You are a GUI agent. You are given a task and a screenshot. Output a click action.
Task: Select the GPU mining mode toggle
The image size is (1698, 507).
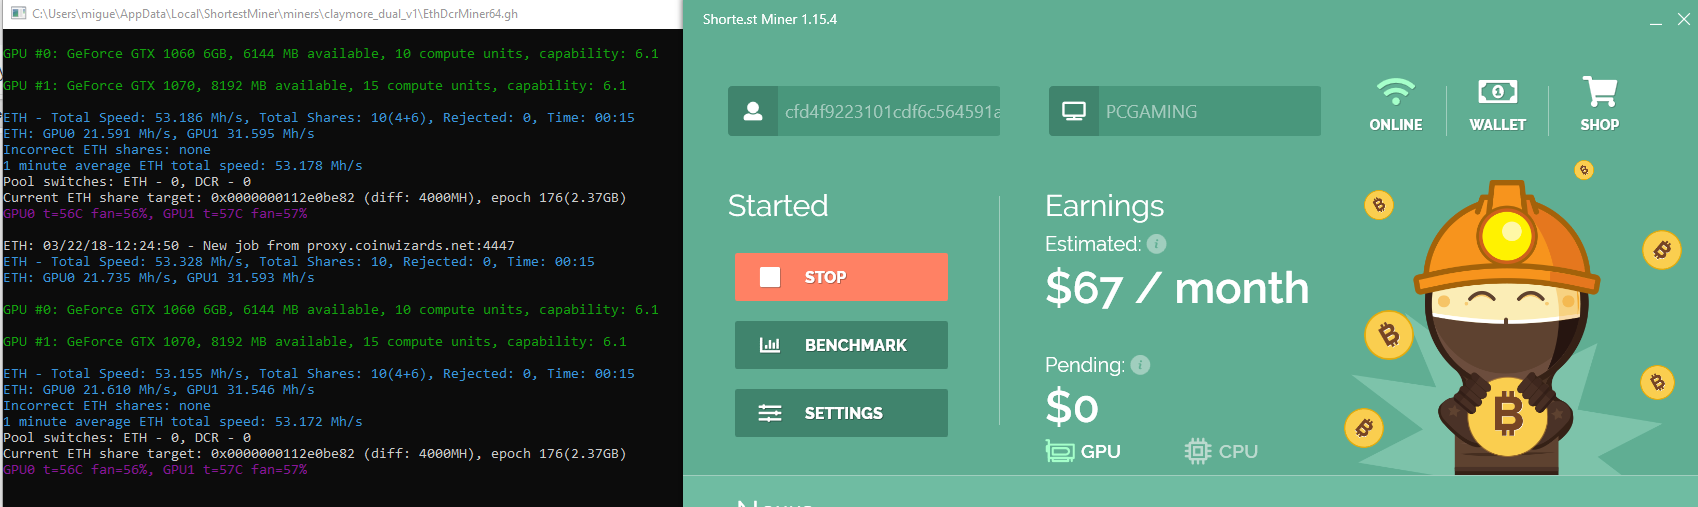[x=1083, y=451]
